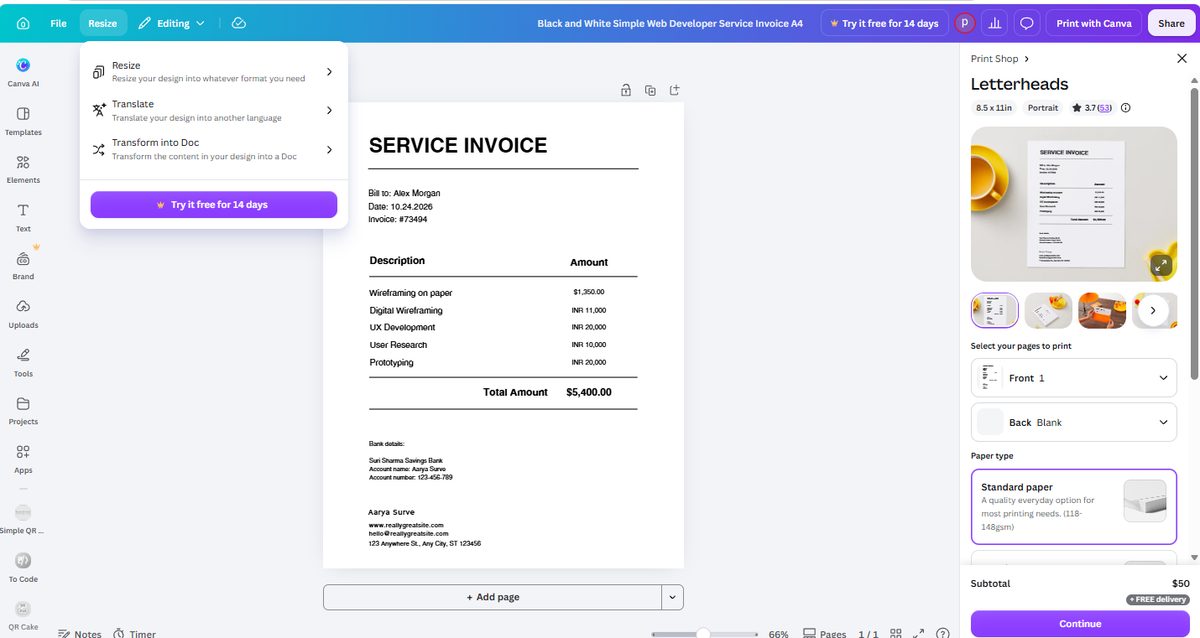Open the Back Blank dropdown
The width and height of the screenshot is (1200, 638).
tap(1074, 422)
